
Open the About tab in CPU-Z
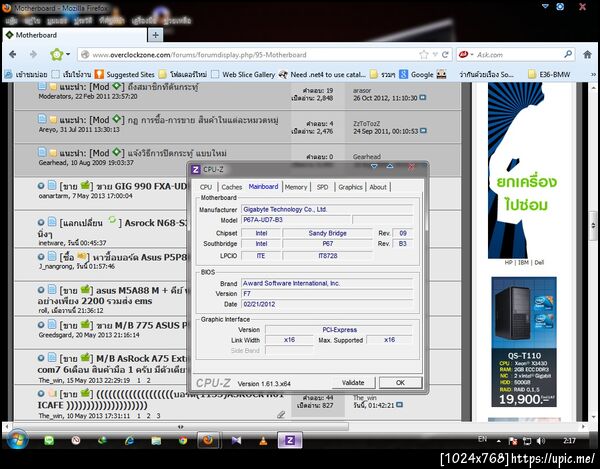click(378, 187)
